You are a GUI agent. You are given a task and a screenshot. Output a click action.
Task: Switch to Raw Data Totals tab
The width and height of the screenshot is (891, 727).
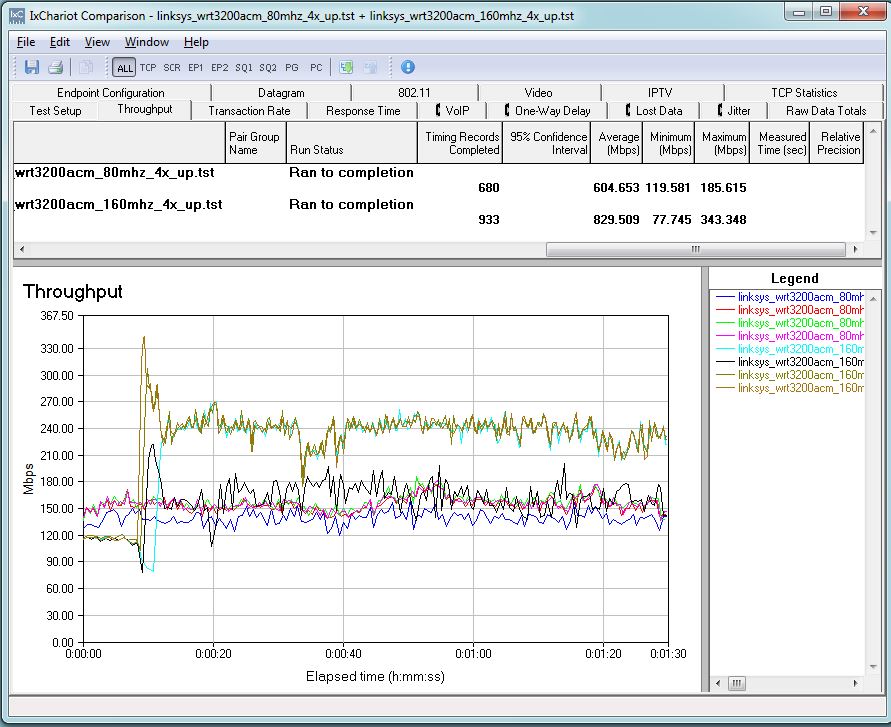826,111
